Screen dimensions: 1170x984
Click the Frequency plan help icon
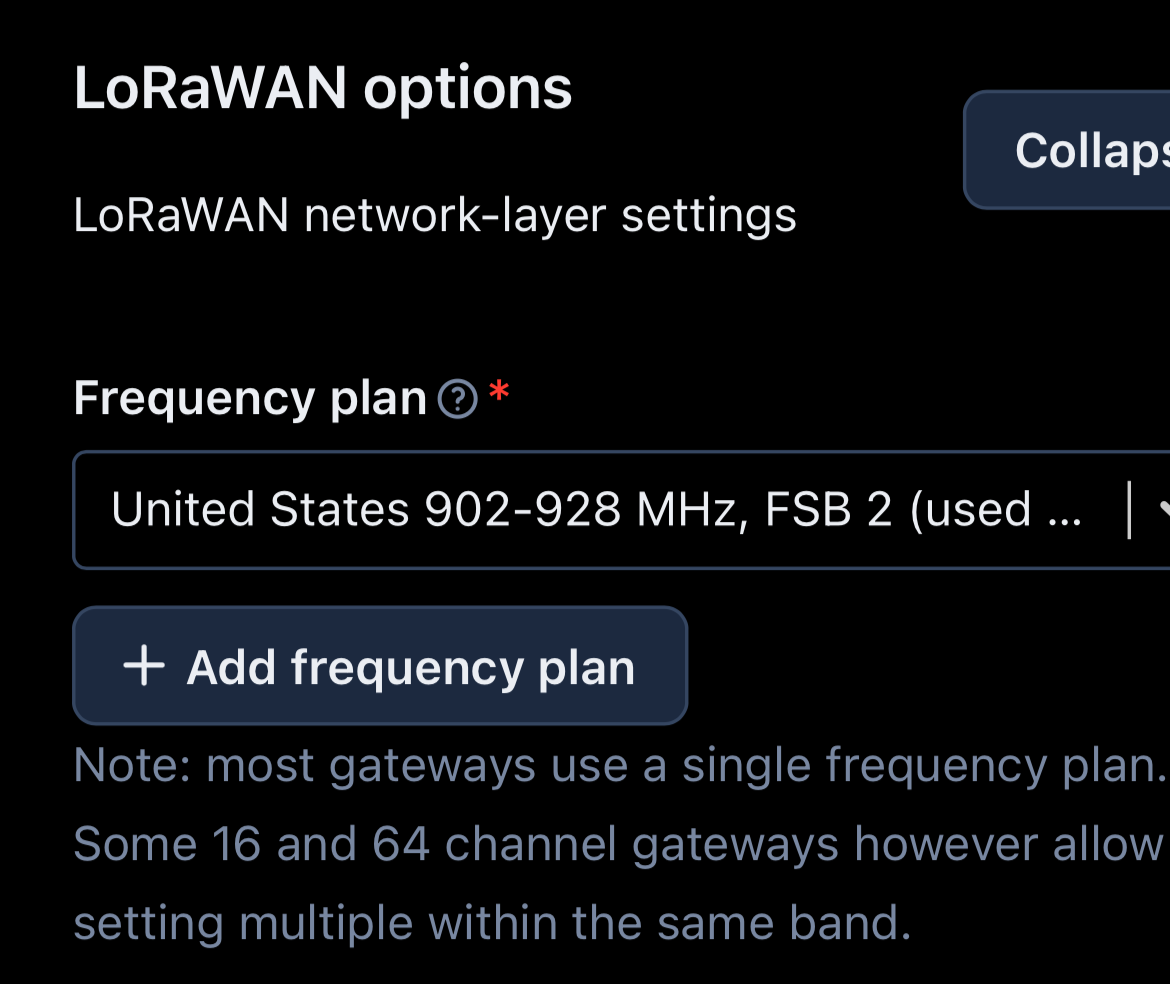(x=458, y=400)
